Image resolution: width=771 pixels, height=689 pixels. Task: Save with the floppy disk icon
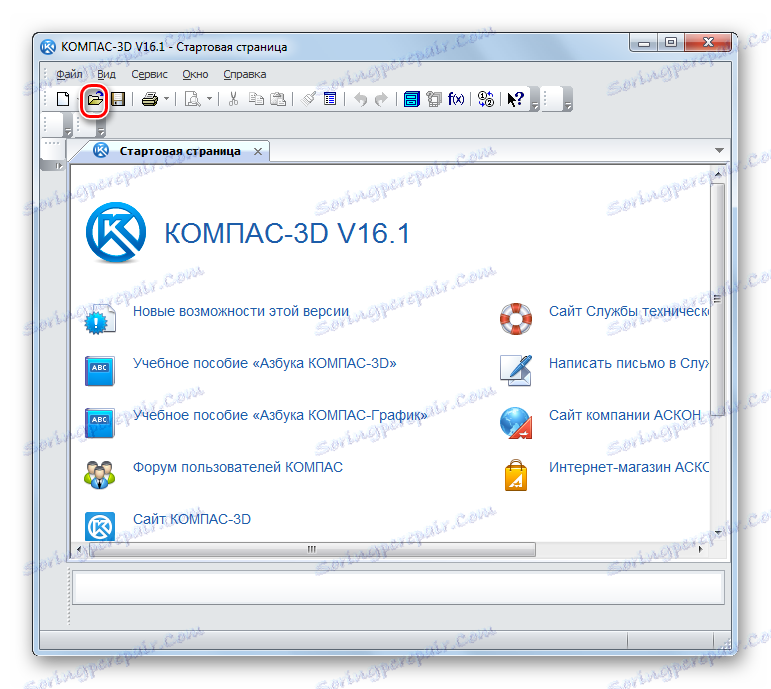pos(118,99)
